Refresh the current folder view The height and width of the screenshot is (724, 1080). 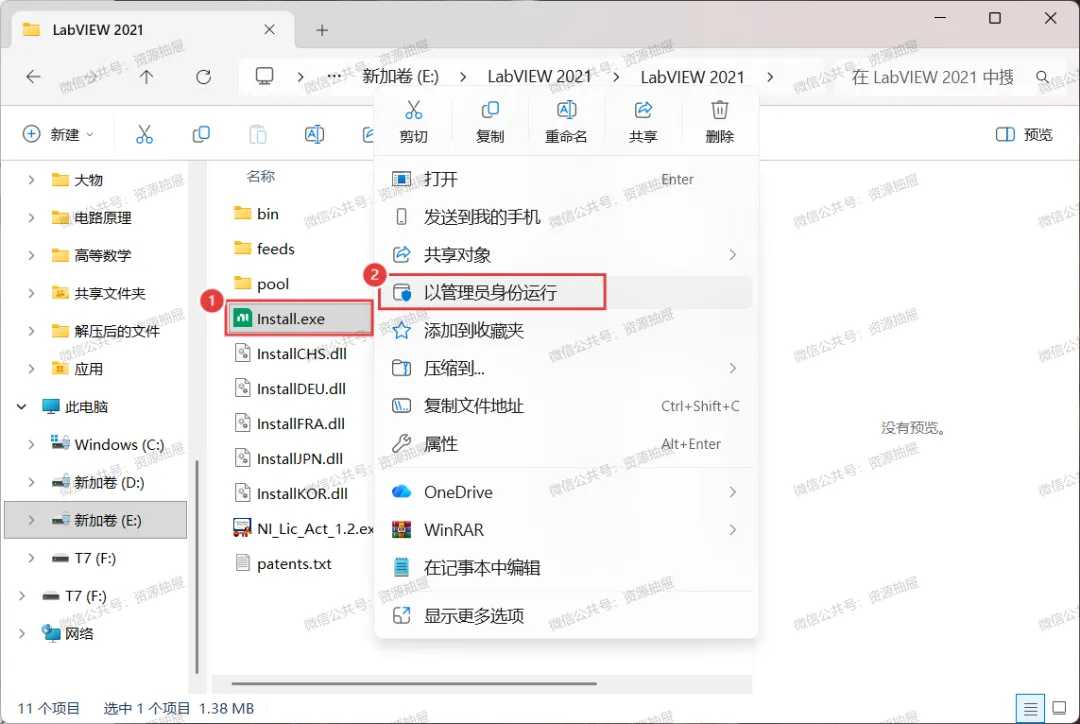[x=203, y=76]
